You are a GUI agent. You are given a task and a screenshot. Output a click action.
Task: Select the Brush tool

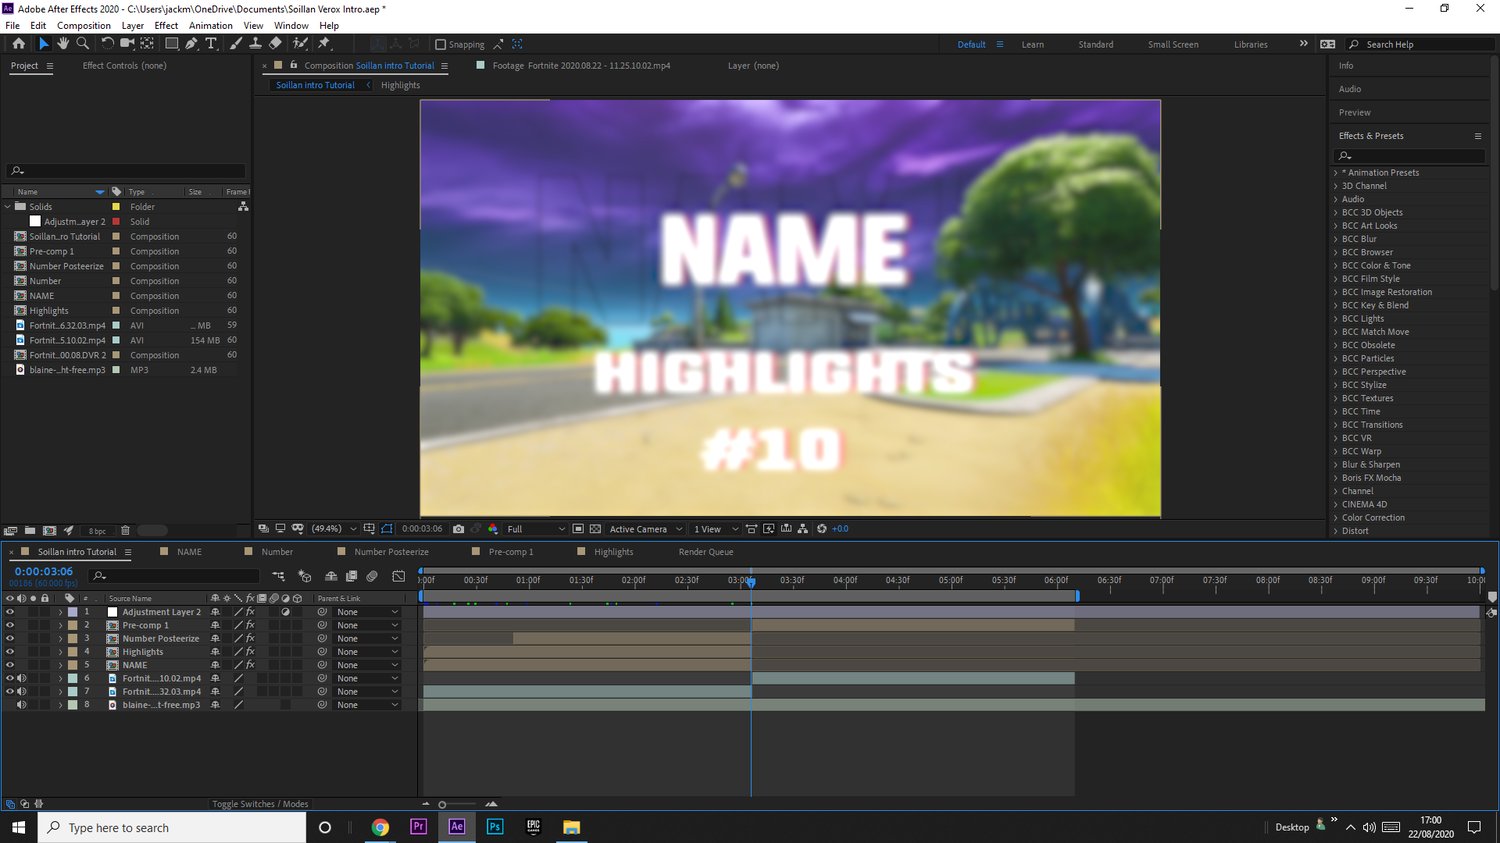(236, 44)
